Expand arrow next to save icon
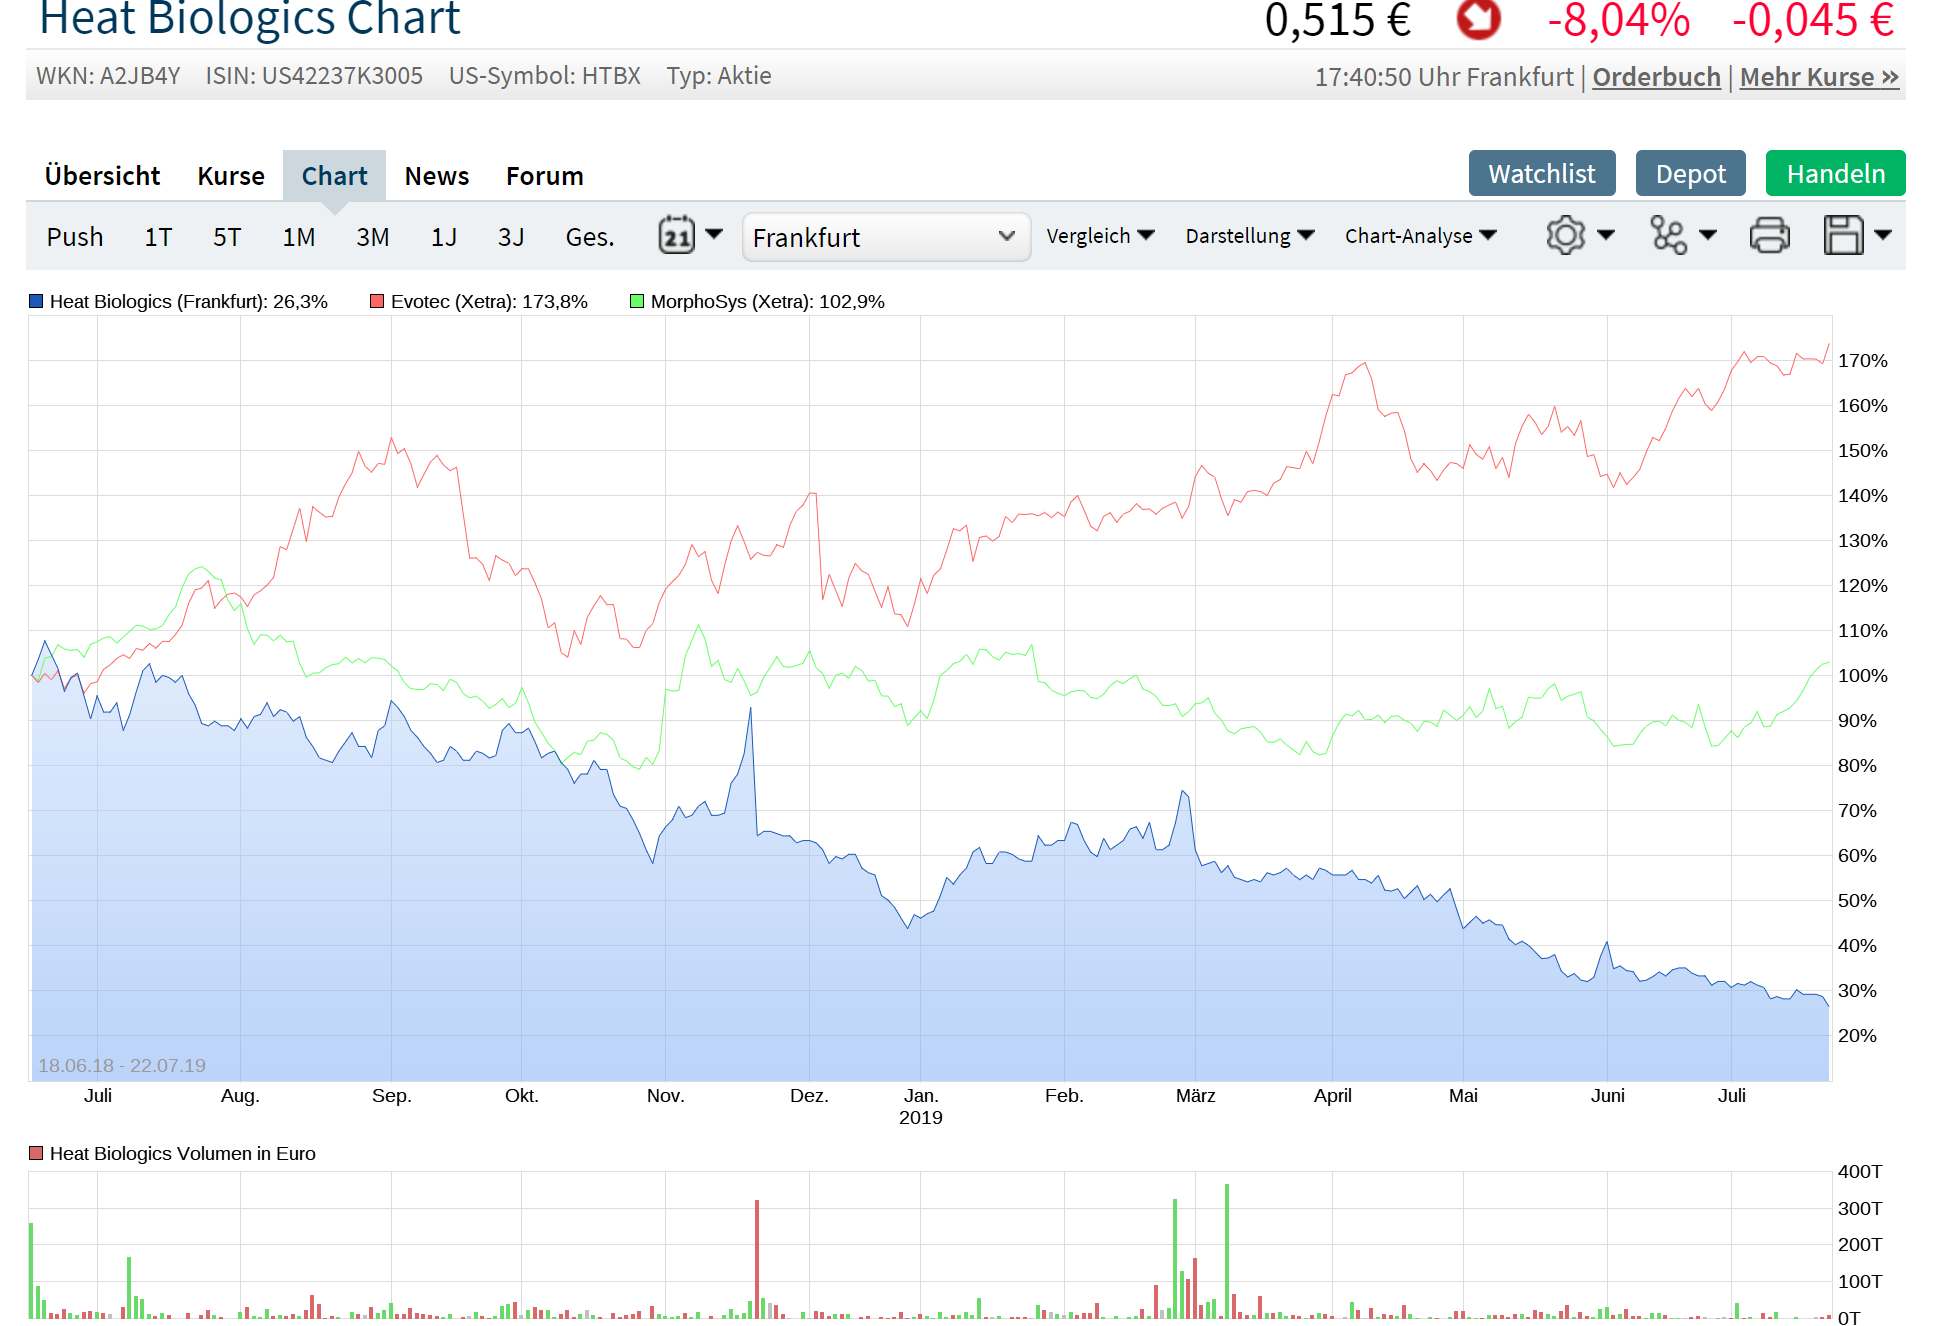 [1883, 235]
